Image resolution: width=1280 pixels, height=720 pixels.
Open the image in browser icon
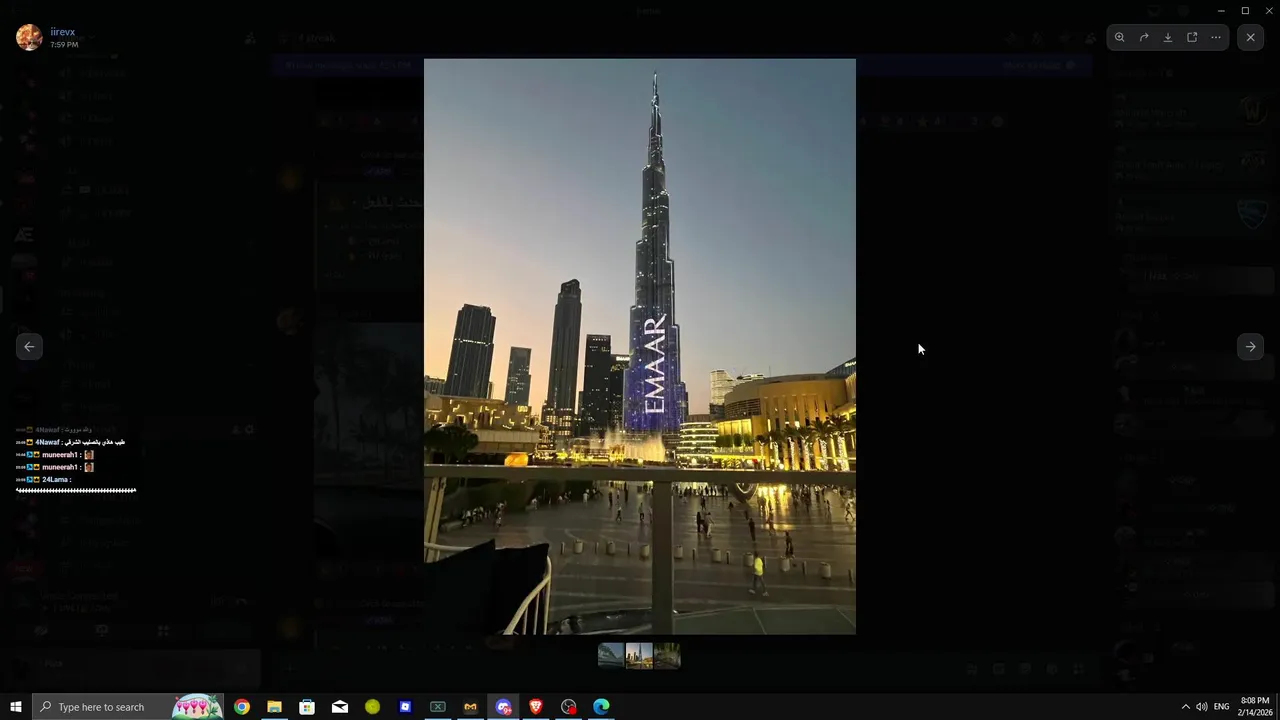click(x=1192, y=37)
